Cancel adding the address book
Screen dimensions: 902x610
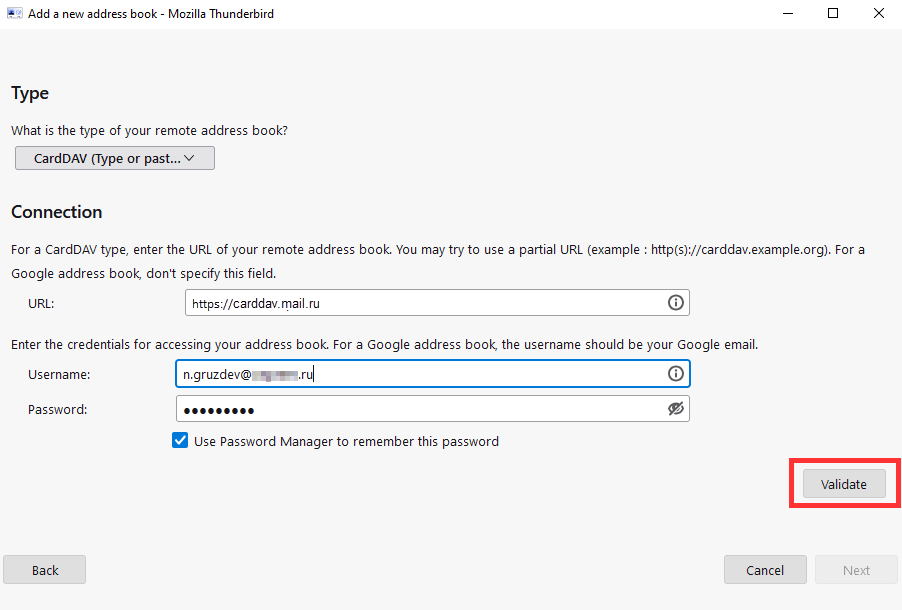pyautogui.click(x=765, y=570)
